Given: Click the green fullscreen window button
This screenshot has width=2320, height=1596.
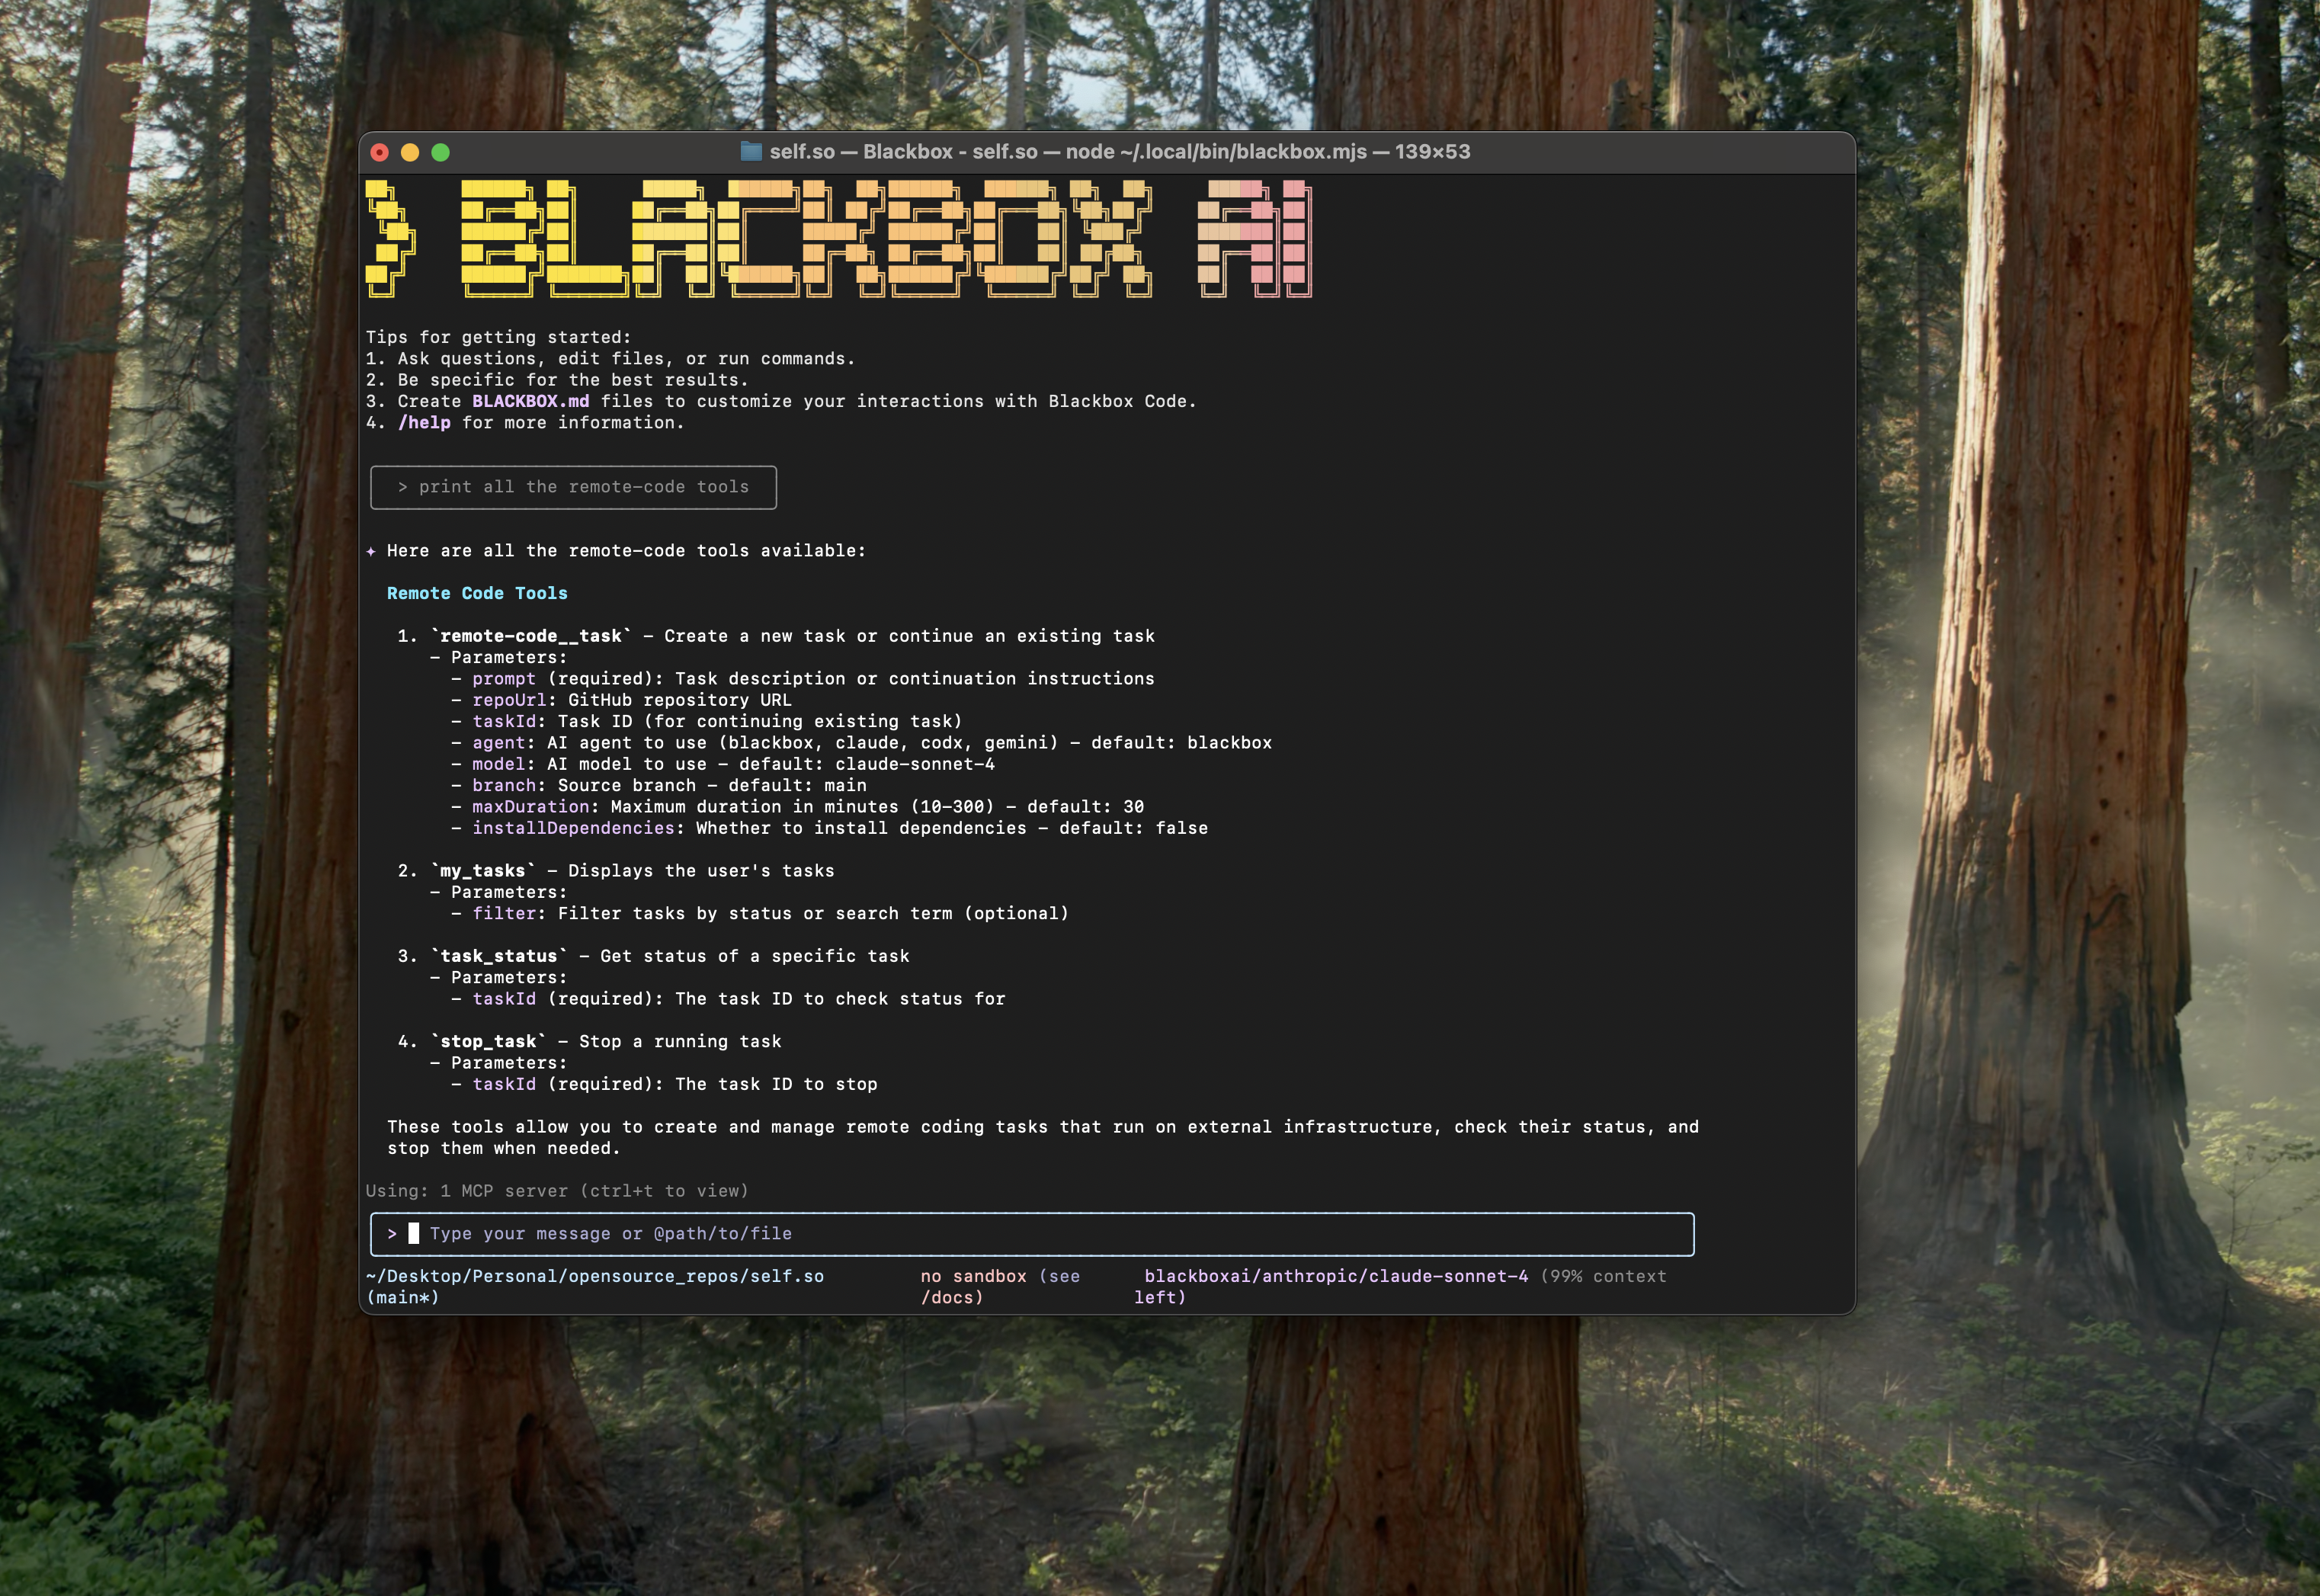Looking at the screenshot, I should tap(440, 152).
